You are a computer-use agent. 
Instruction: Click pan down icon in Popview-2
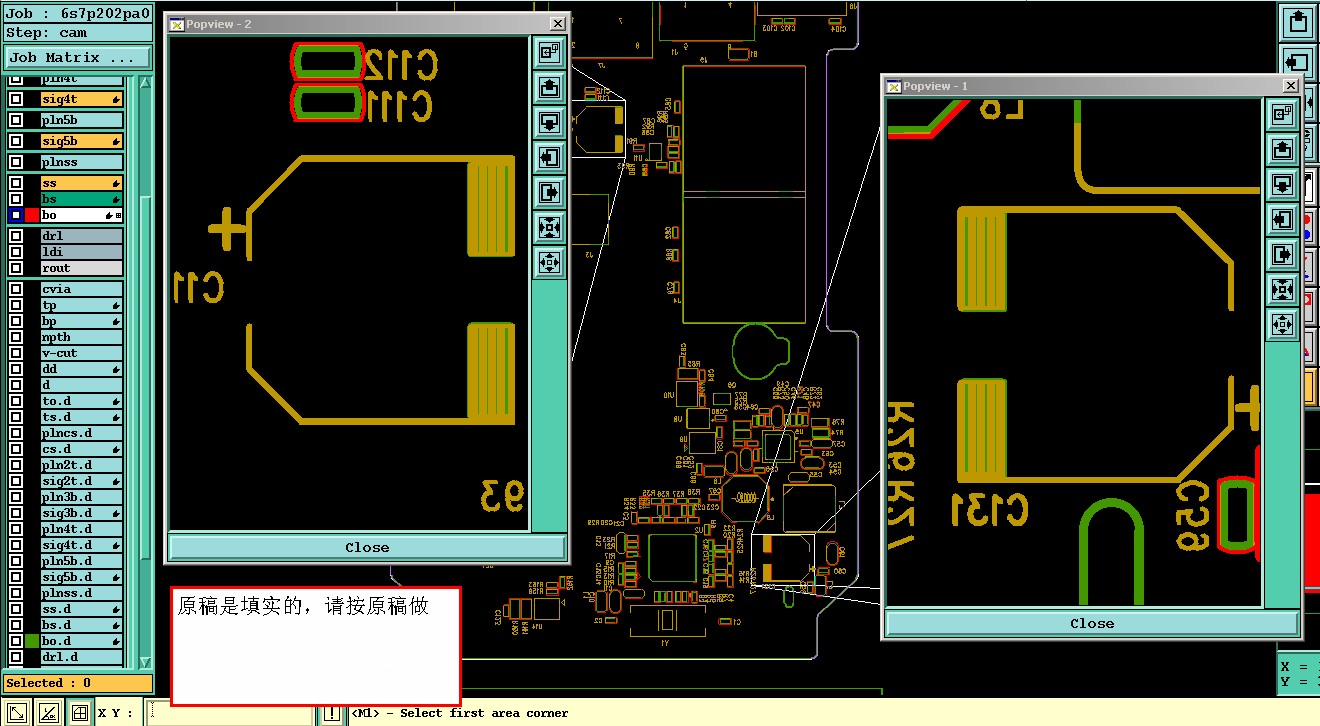tap(549, 122)
